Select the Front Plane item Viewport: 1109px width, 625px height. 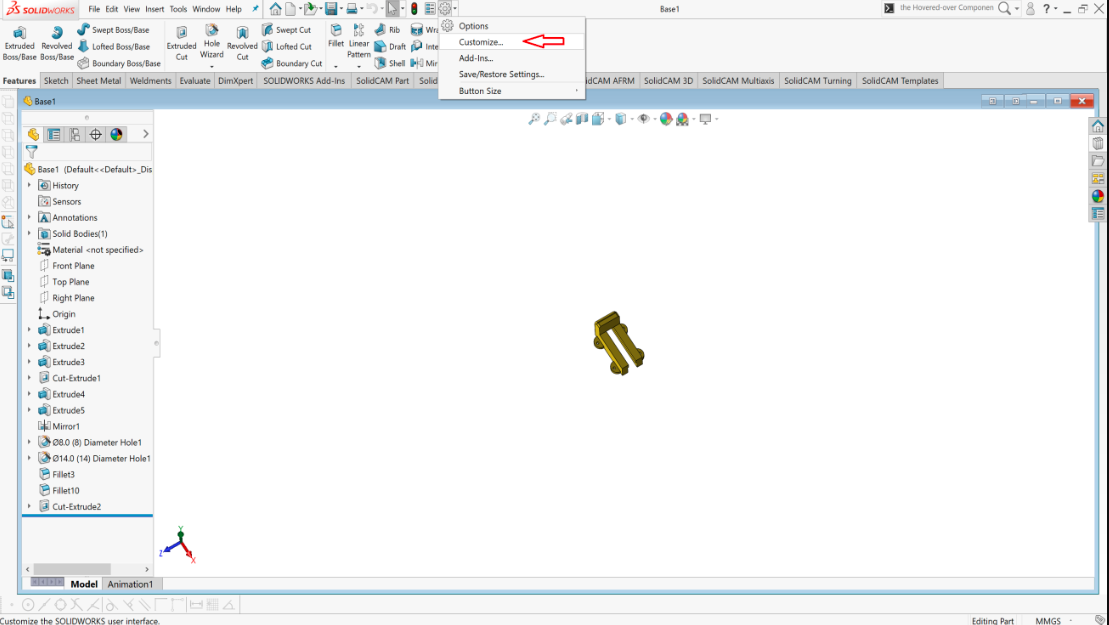66,266
